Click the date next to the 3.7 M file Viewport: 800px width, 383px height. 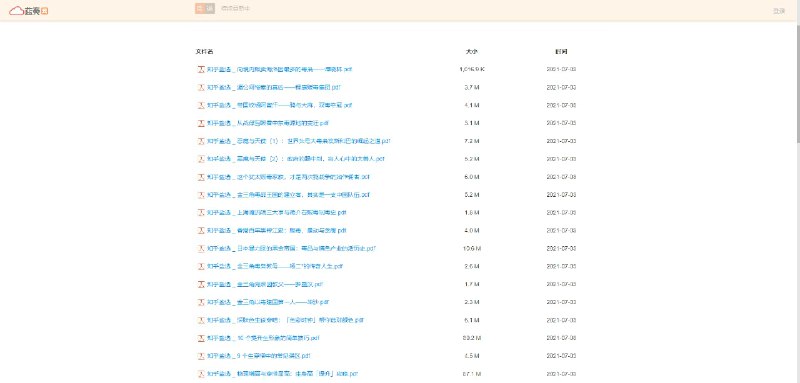click(561, 87)
